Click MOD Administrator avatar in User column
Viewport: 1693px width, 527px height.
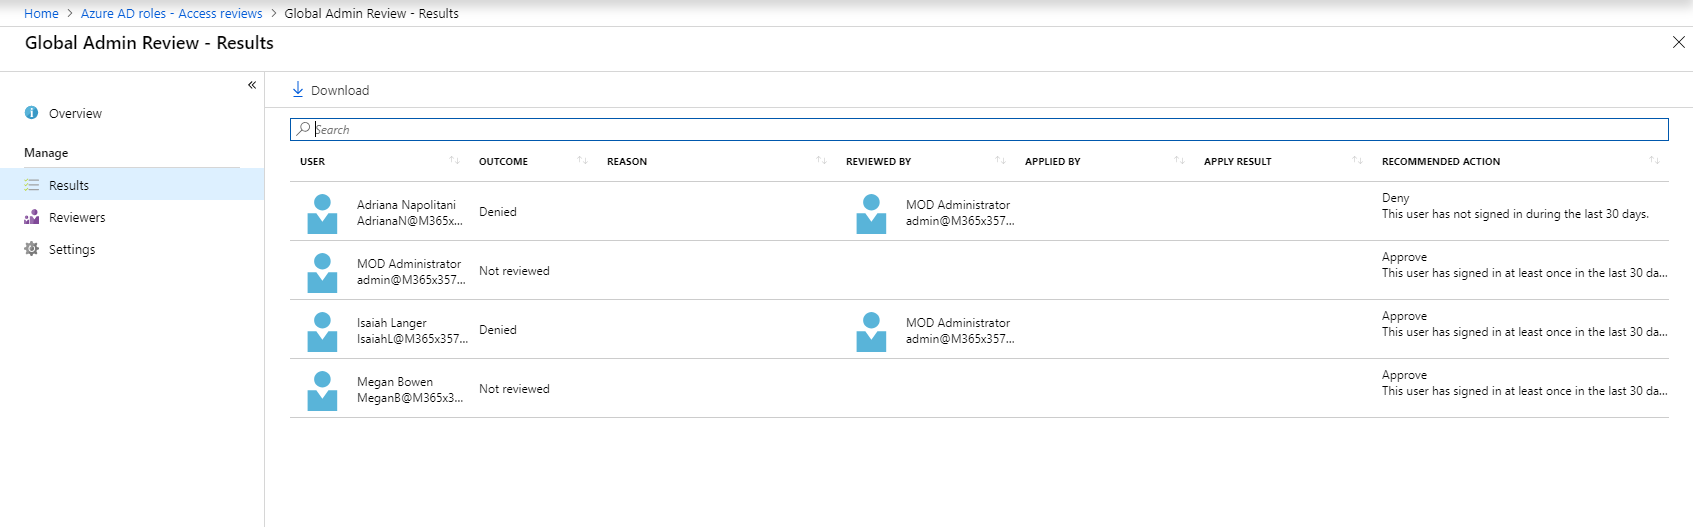pyautogui.click(x=322, y=272)
